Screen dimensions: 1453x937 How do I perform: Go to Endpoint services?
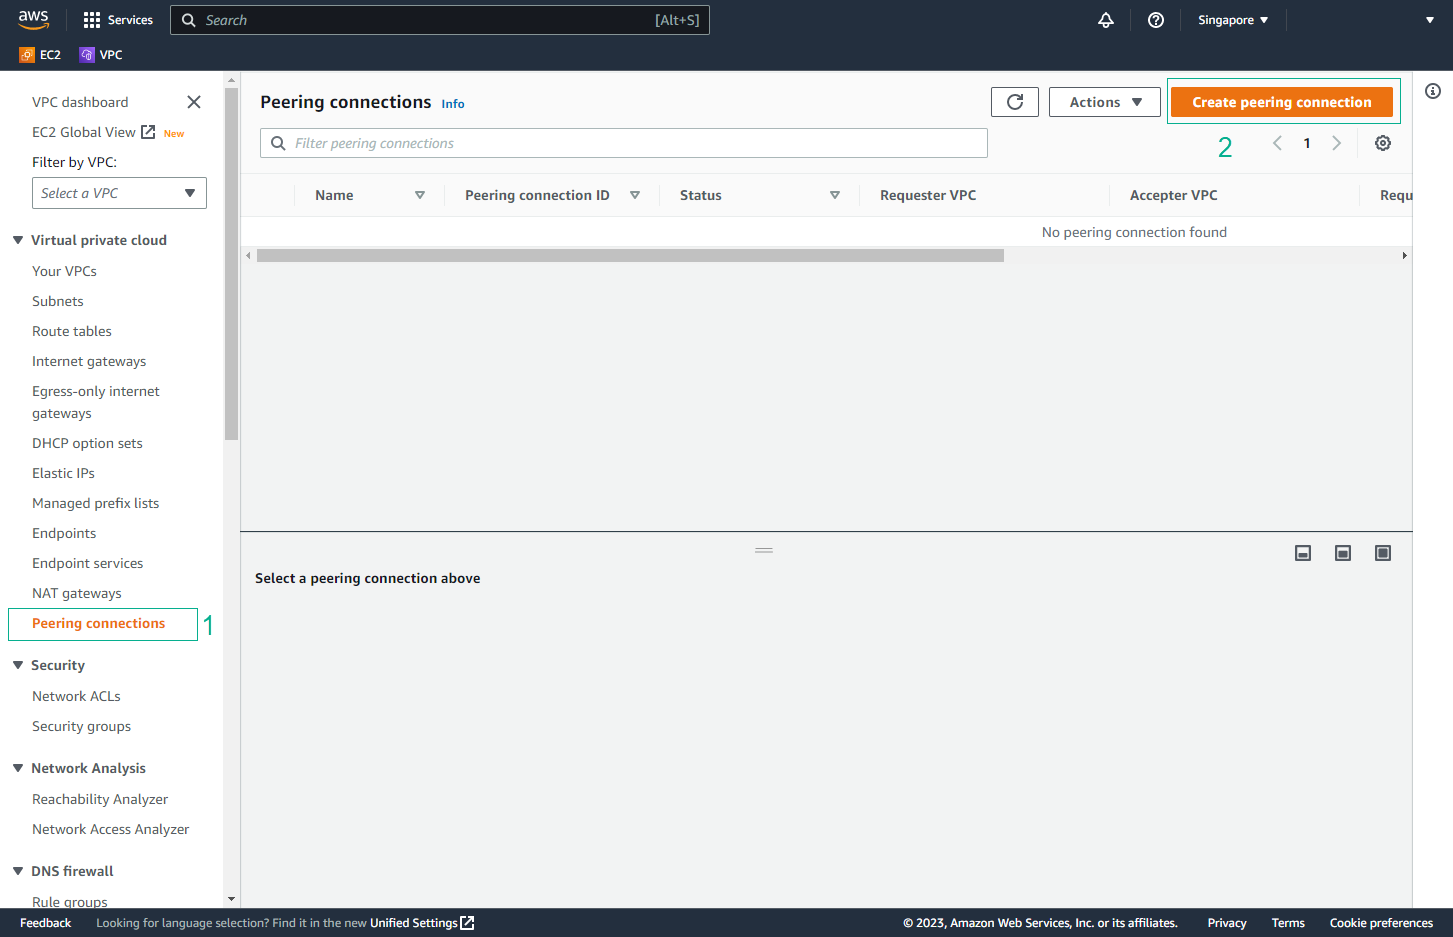point(87,563)
